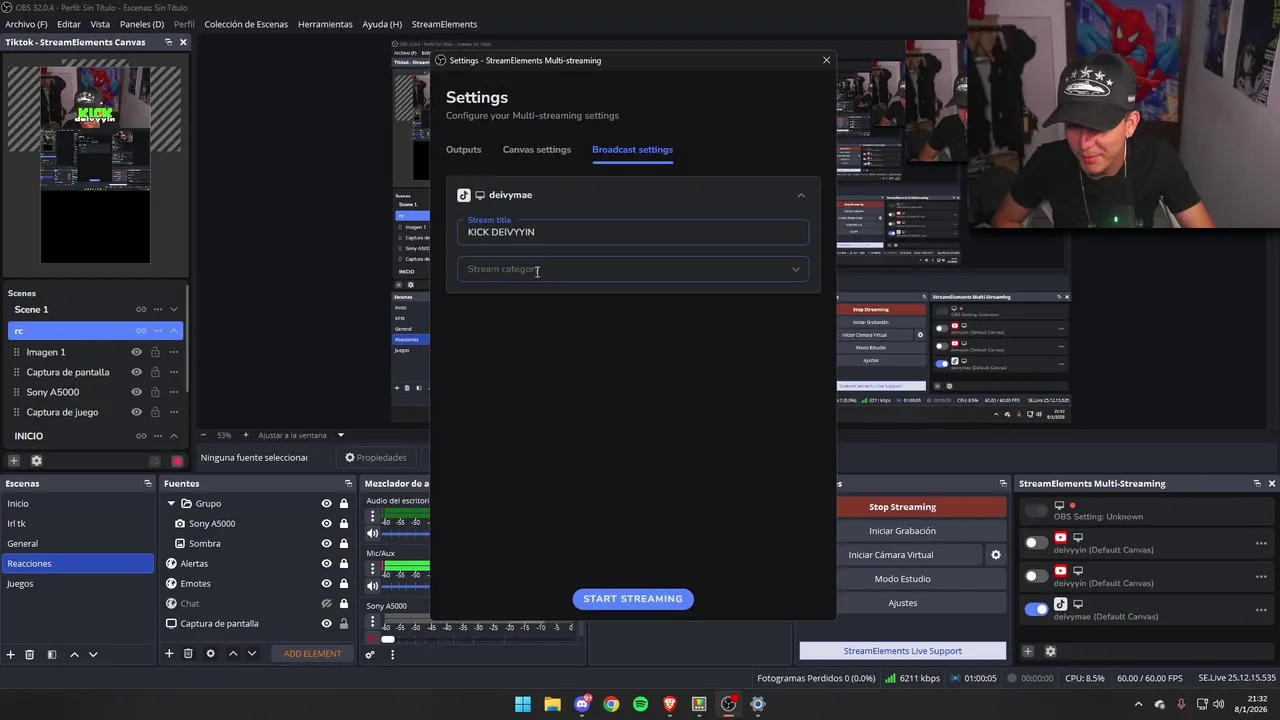Open advanced audio properties in mixer footer

point(370,655)
